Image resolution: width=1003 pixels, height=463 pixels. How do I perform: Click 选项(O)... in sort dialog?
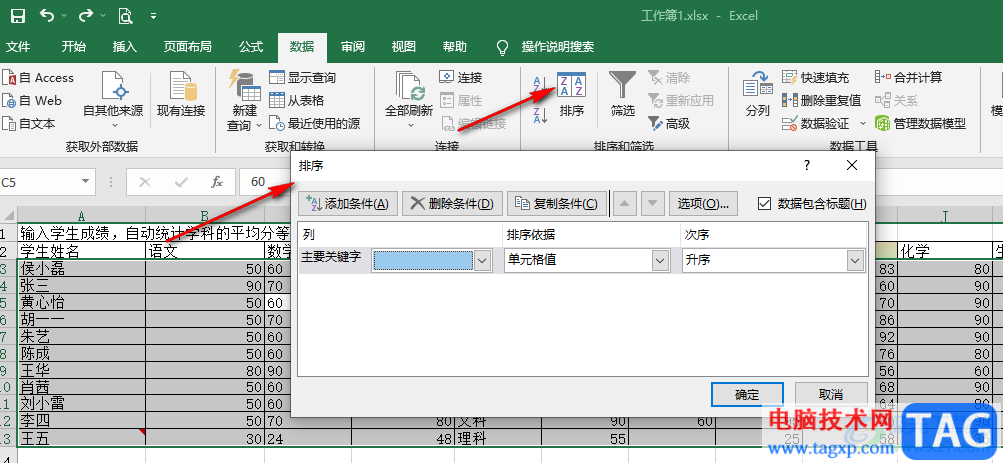pos(704,203)
